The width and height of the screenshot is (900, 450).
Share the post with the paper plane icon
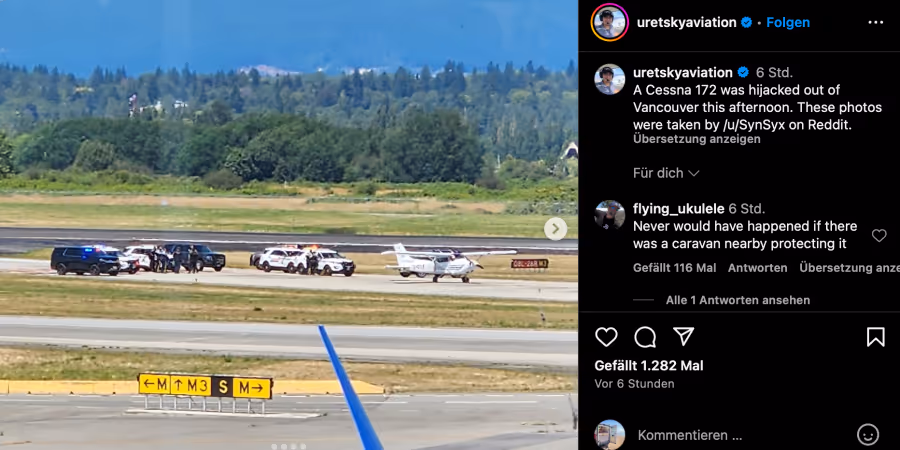(x=684, y=336)
